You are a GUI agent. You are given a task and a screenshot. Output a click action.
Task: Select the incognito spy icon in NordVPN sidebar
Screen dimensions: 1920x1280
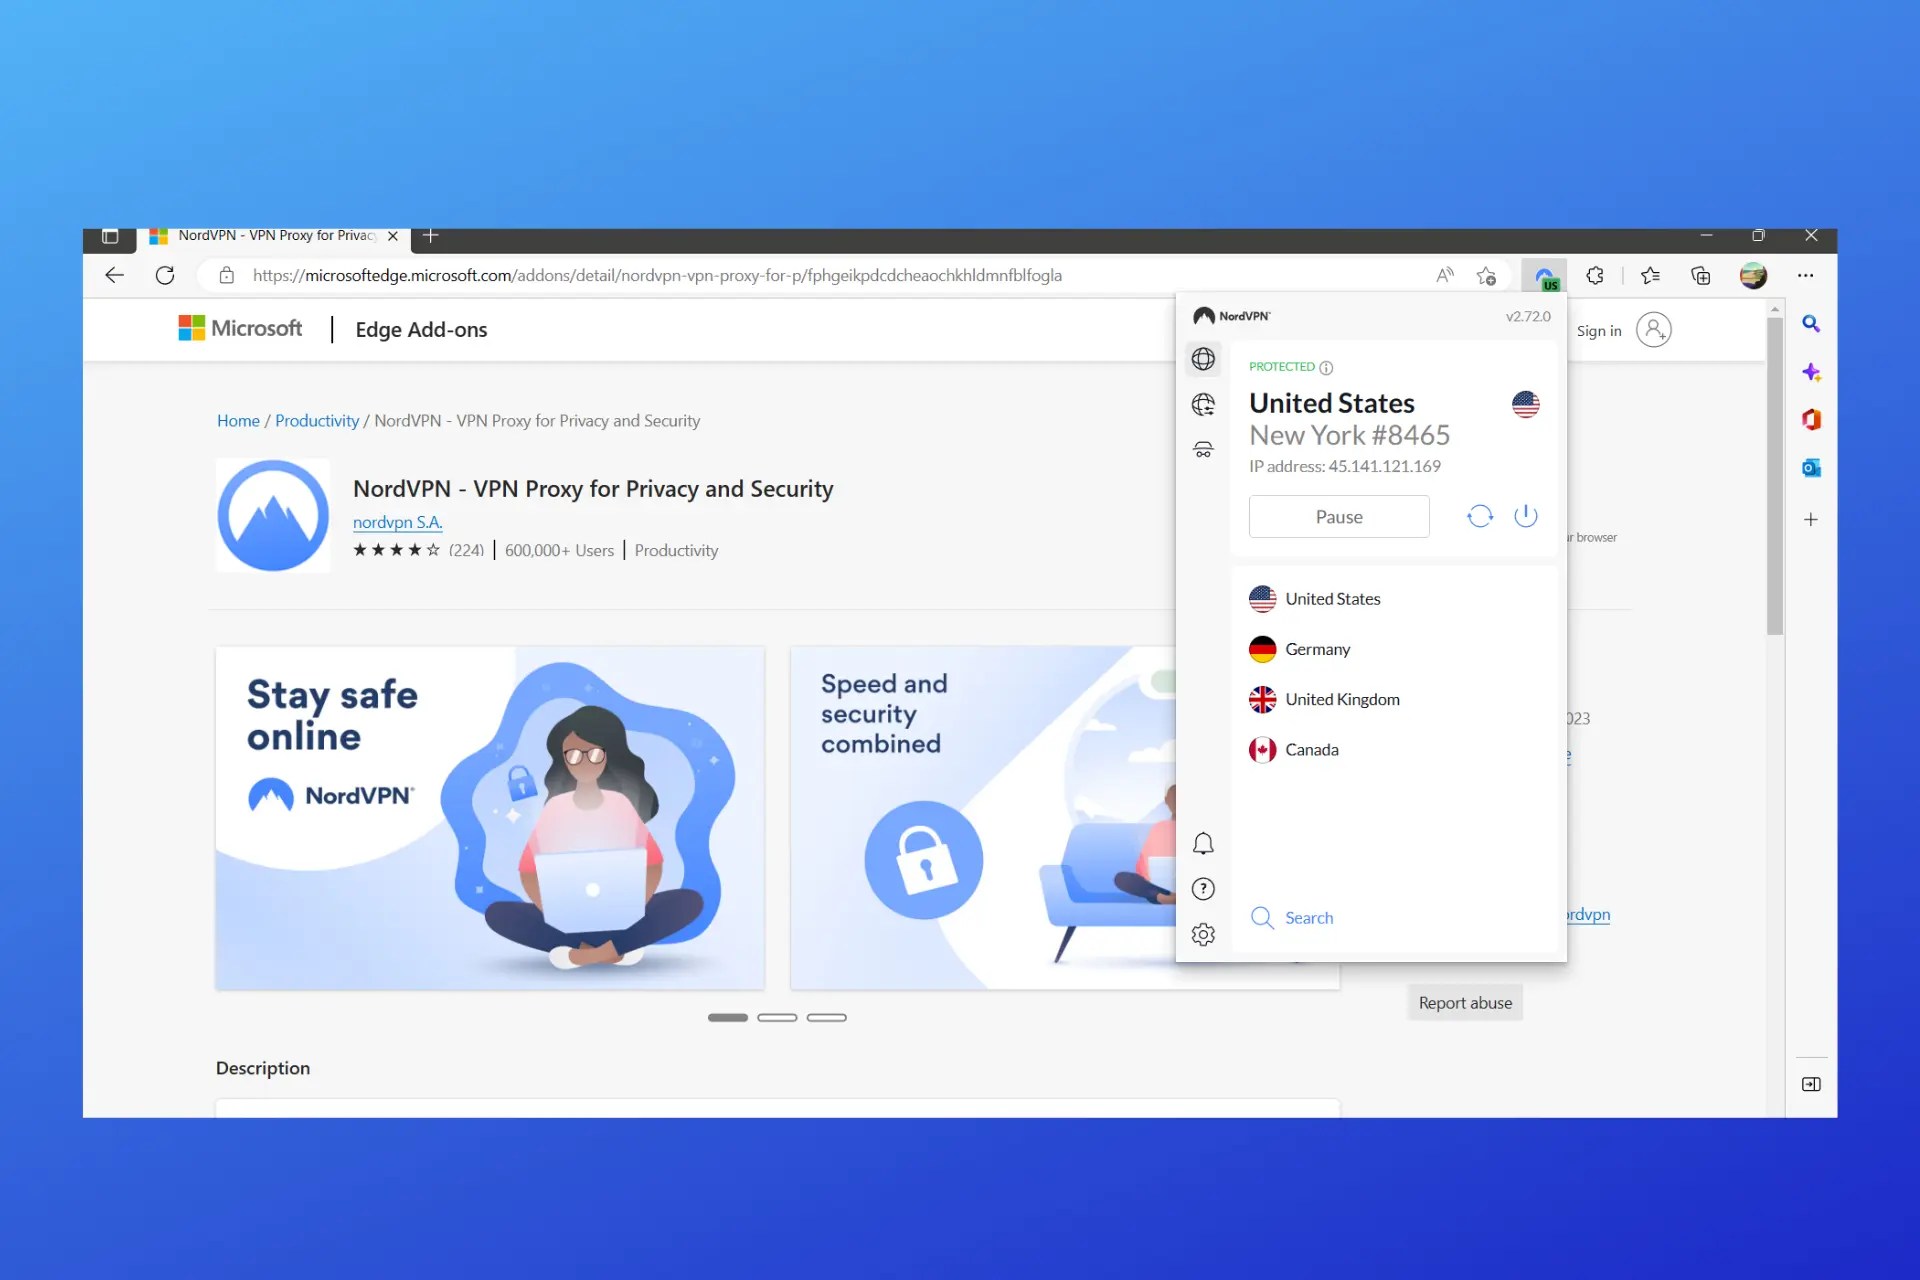1203,449
